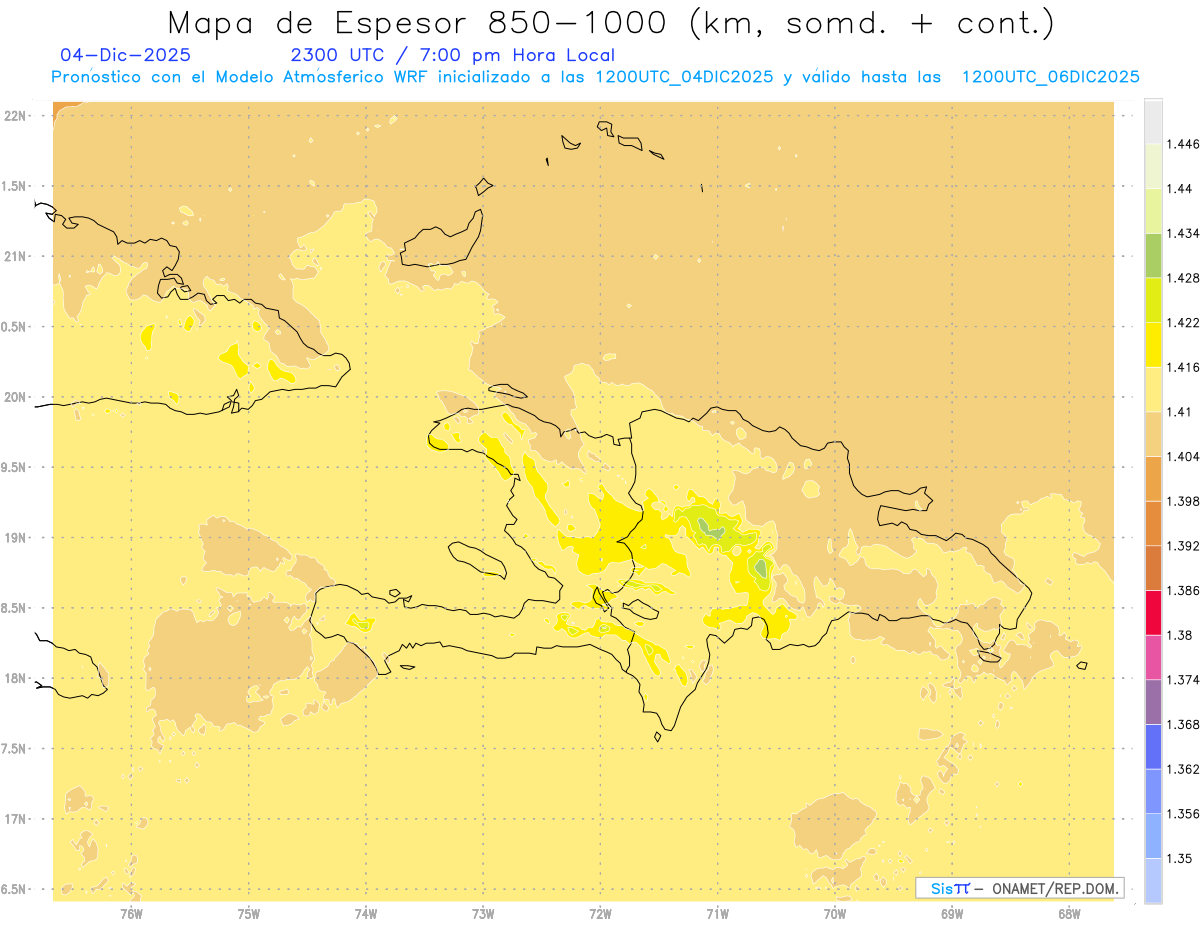The width and height of the screenshot is (1200, 927).
Task: Click the 17N latitude label
Action: pos(15,819)
